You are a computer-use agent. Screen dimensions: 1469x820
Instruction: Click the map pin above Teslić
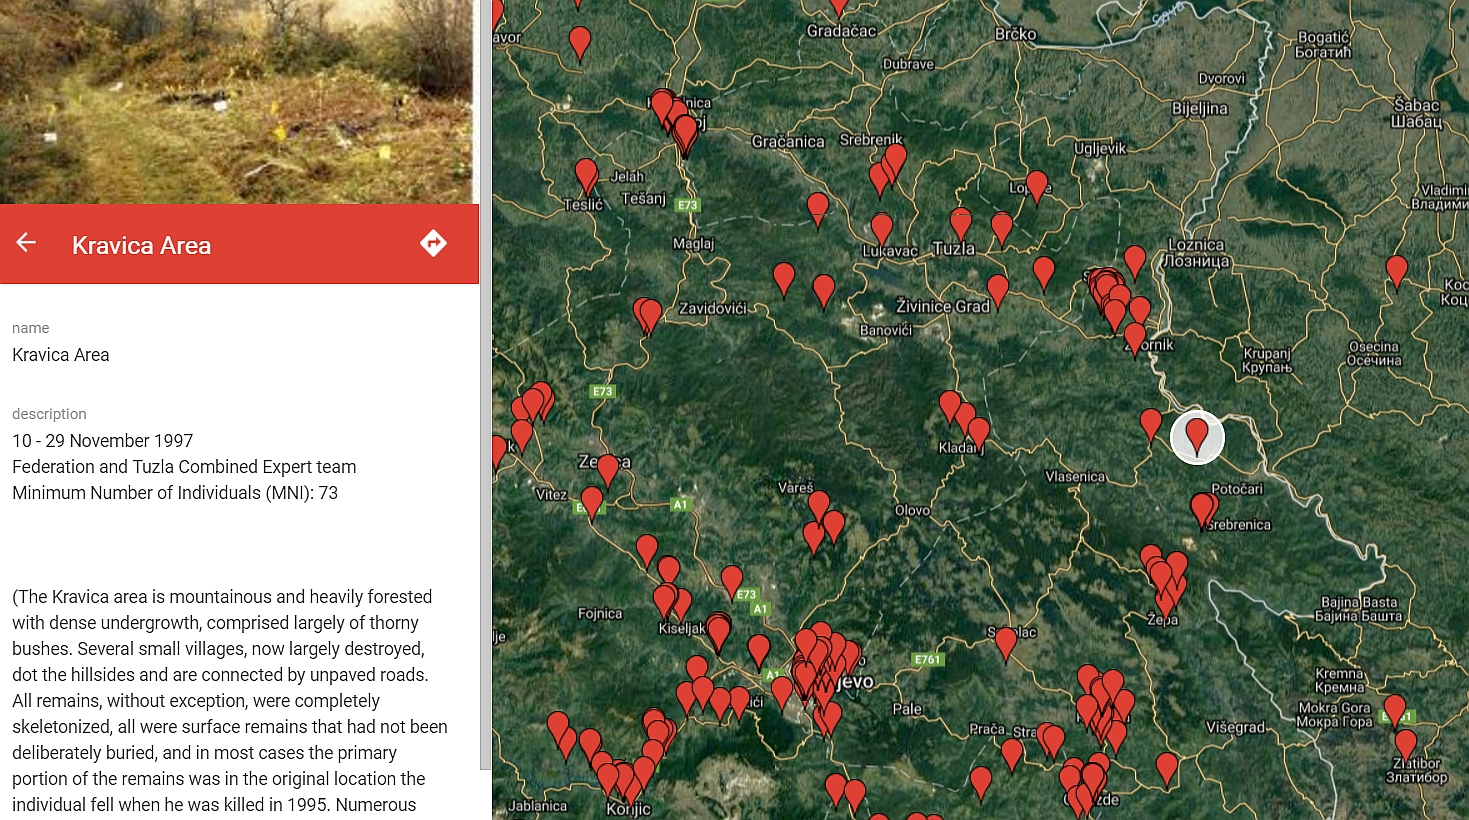click(x=586, y=175)
